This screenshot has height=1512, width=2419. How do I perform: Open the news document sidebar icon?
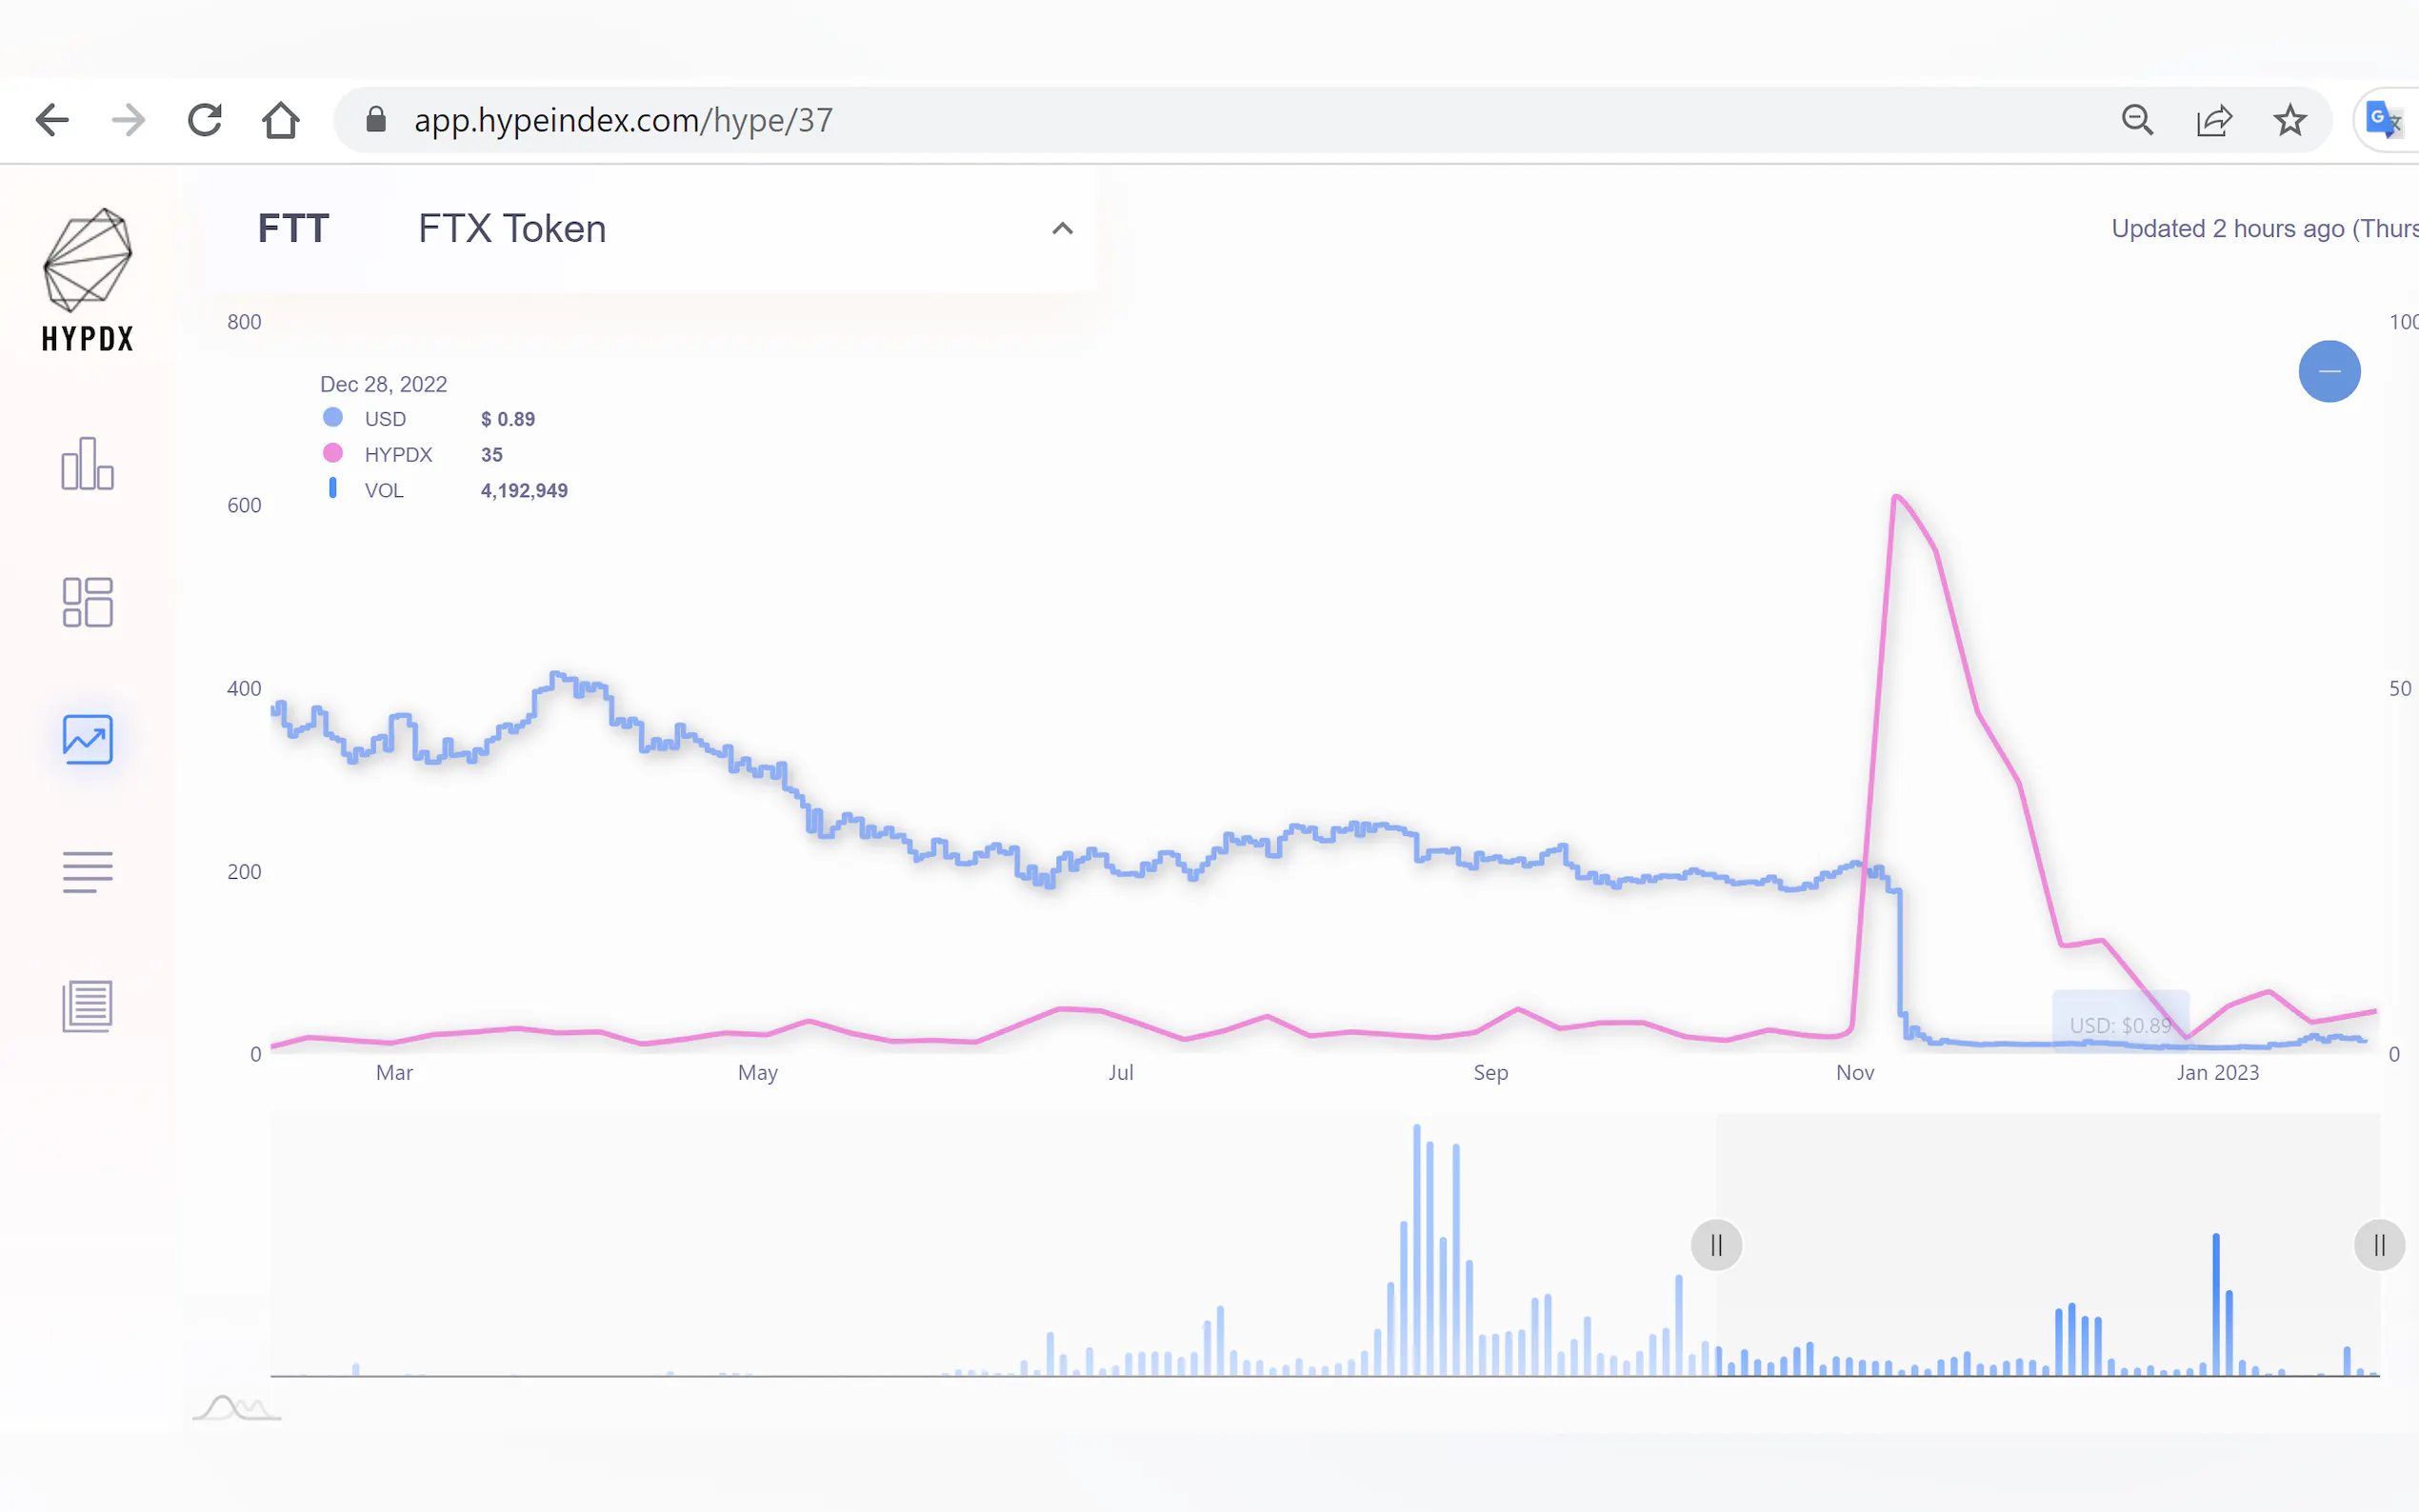point(88,1005)
